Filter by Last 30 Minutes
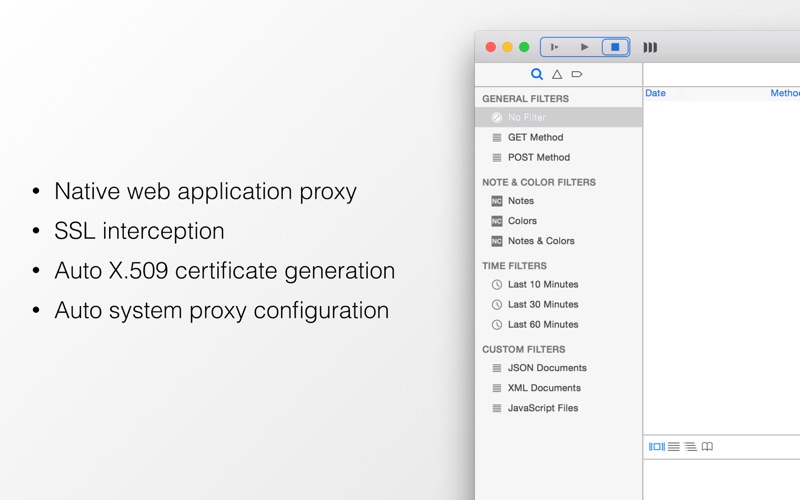 tap(543, 304)
